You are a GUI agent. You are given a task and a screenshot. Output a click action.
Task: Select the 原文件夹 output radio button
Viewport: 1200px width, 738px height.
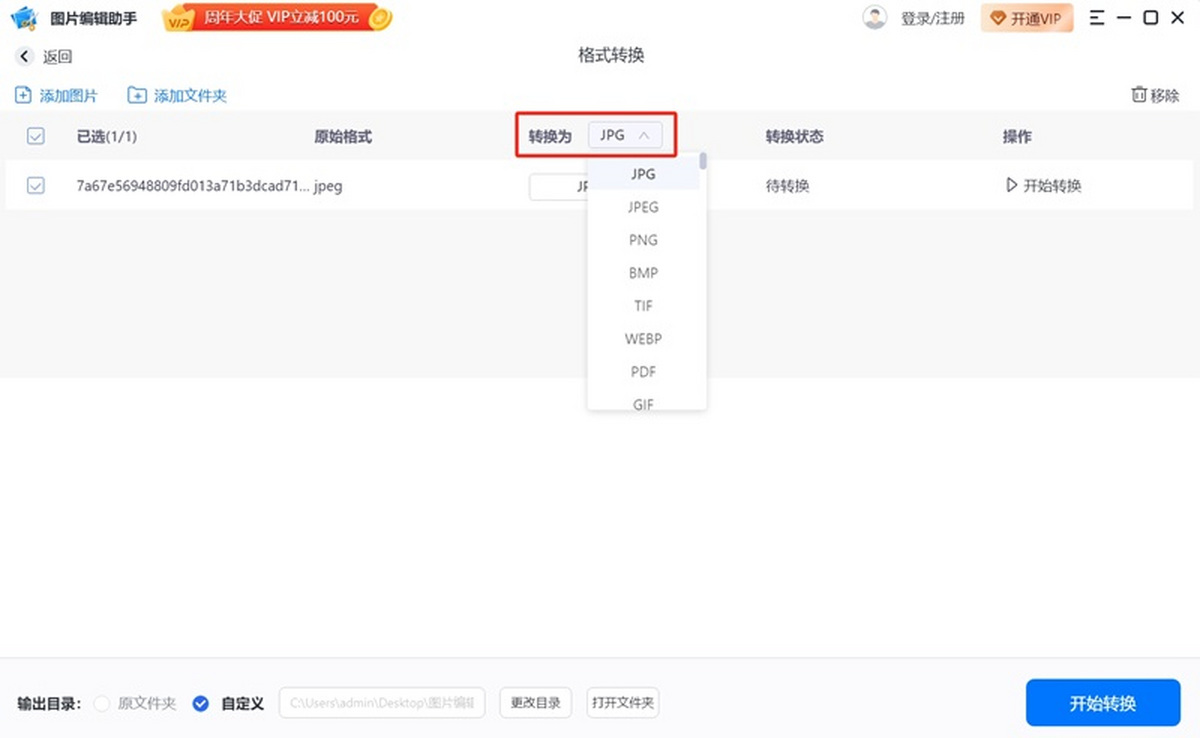[102, 704]
